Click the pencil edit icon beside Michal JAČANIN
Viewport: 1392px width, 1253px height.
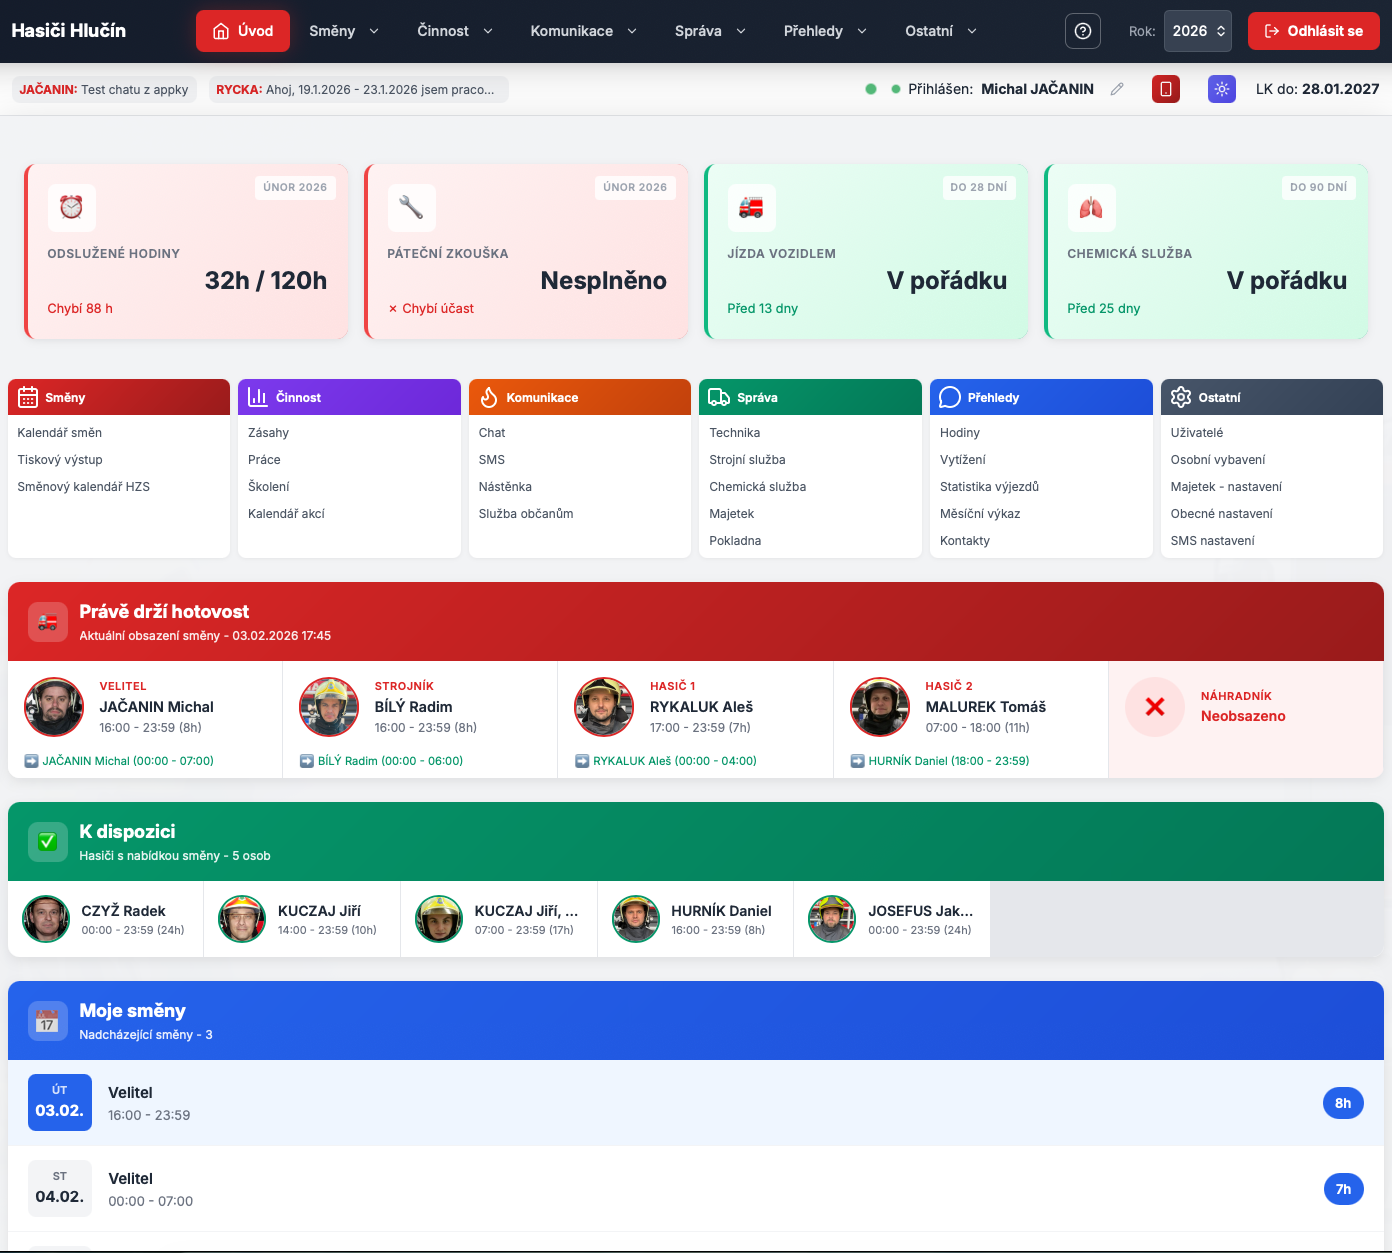click(x=1117, y=89)
